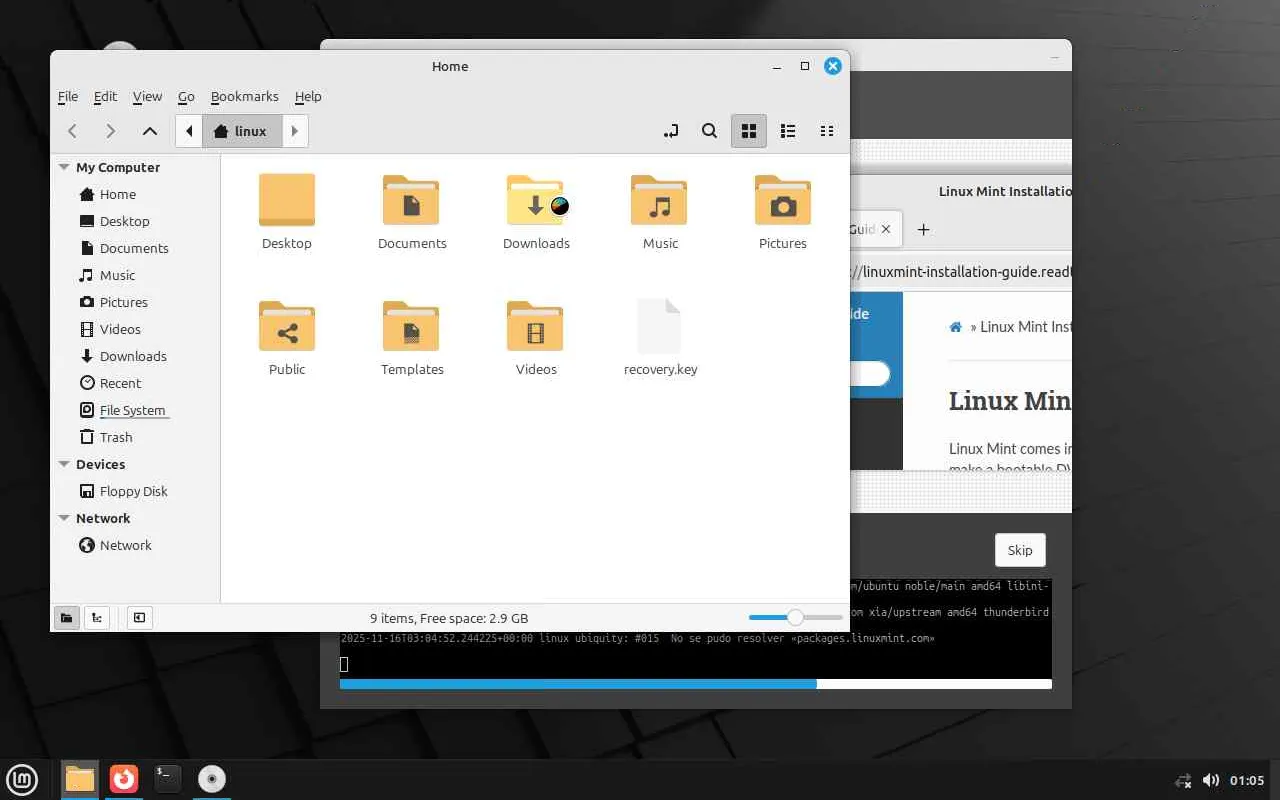Select the Pictures folder icon in the file pane
The image size is (1280, 800).
[783, 200]
